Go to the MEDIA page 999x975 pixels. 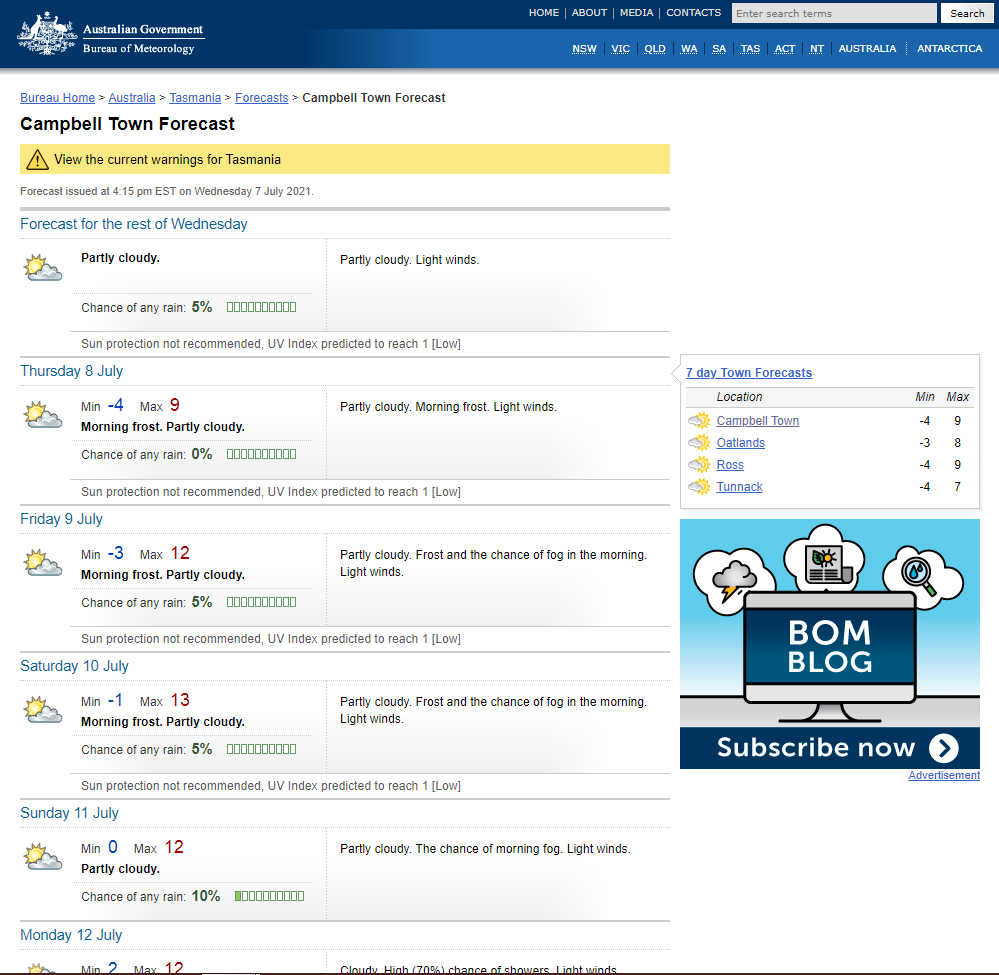636,13
